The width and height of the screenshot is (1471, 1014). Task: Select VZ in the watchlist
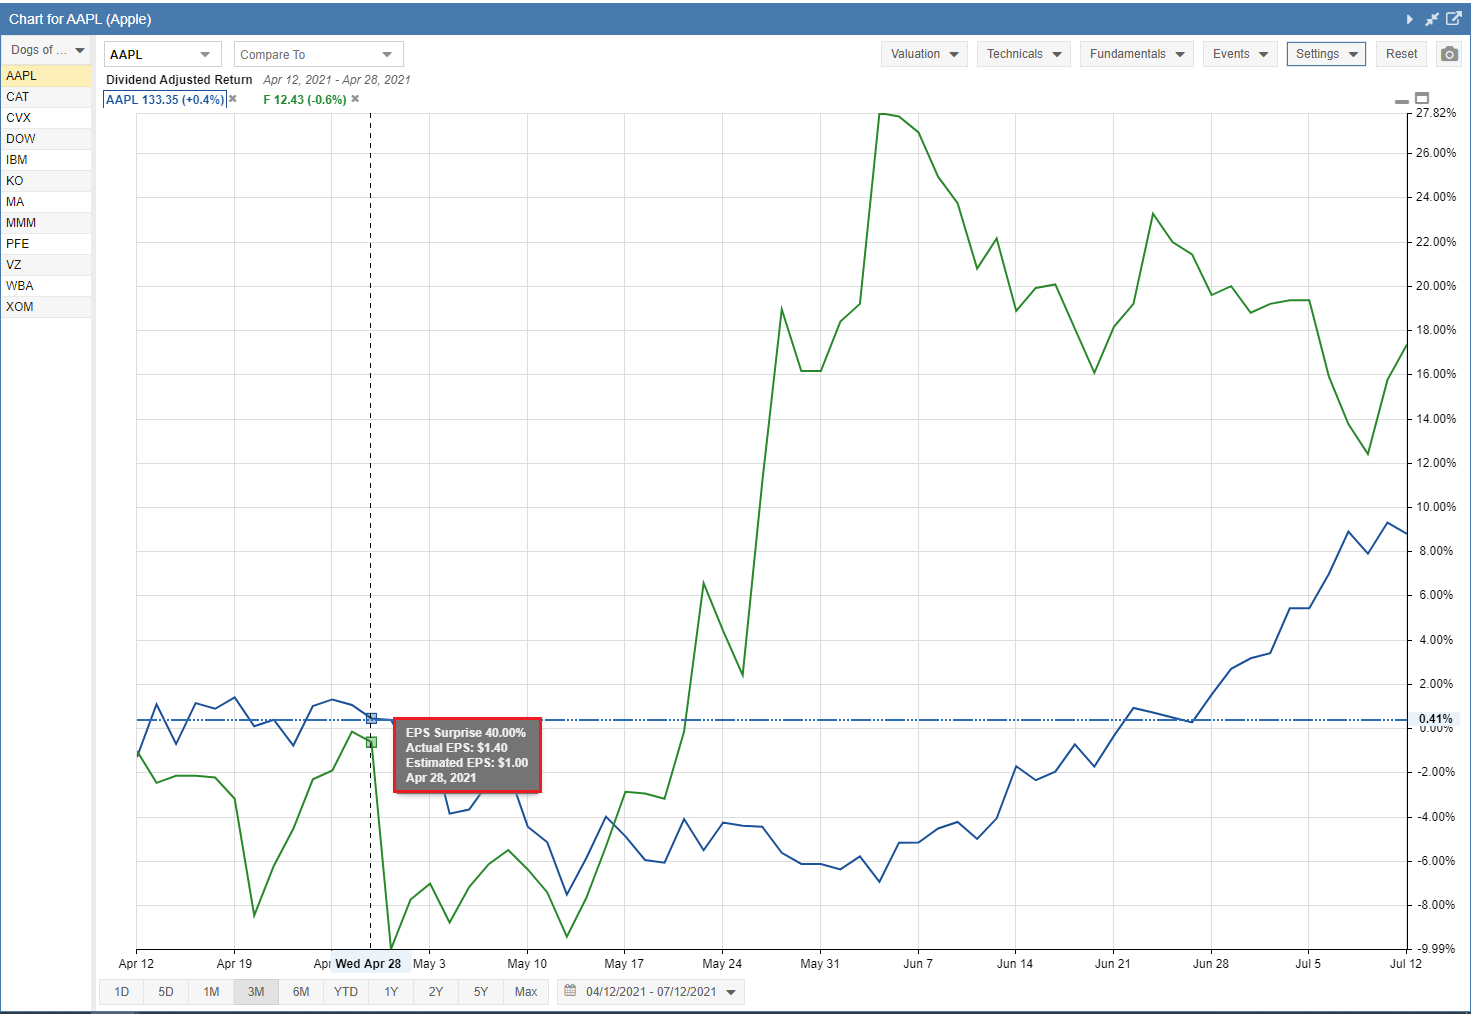click(46, 265)
